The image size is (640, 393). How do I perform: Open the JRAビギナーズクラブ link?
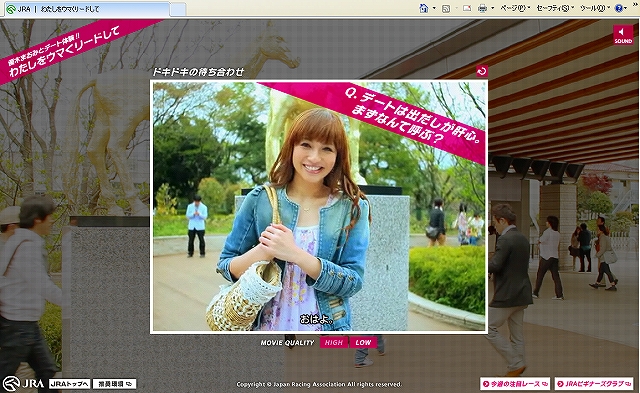[x=594, y=384]
